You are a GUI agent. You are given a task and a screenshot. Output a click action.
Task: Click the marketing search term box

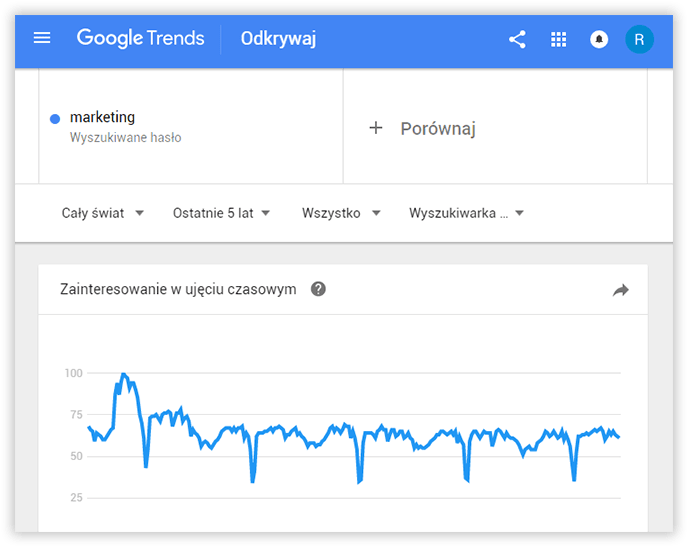coord(190,126)
